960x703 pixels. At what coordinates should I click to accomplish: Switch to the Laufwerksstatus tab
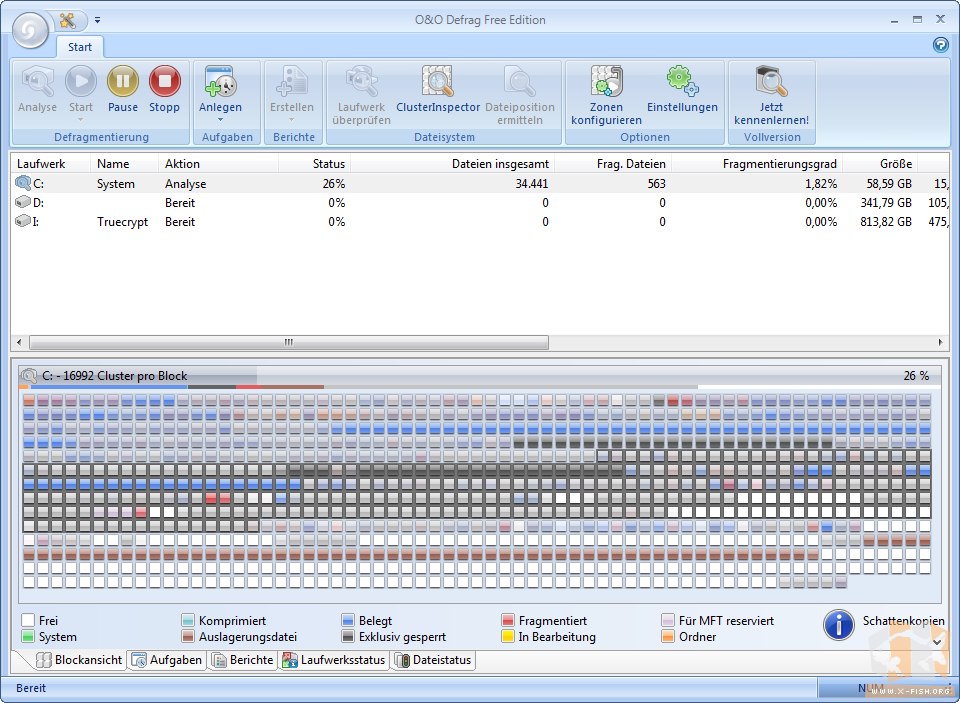(x=334, y=660)
